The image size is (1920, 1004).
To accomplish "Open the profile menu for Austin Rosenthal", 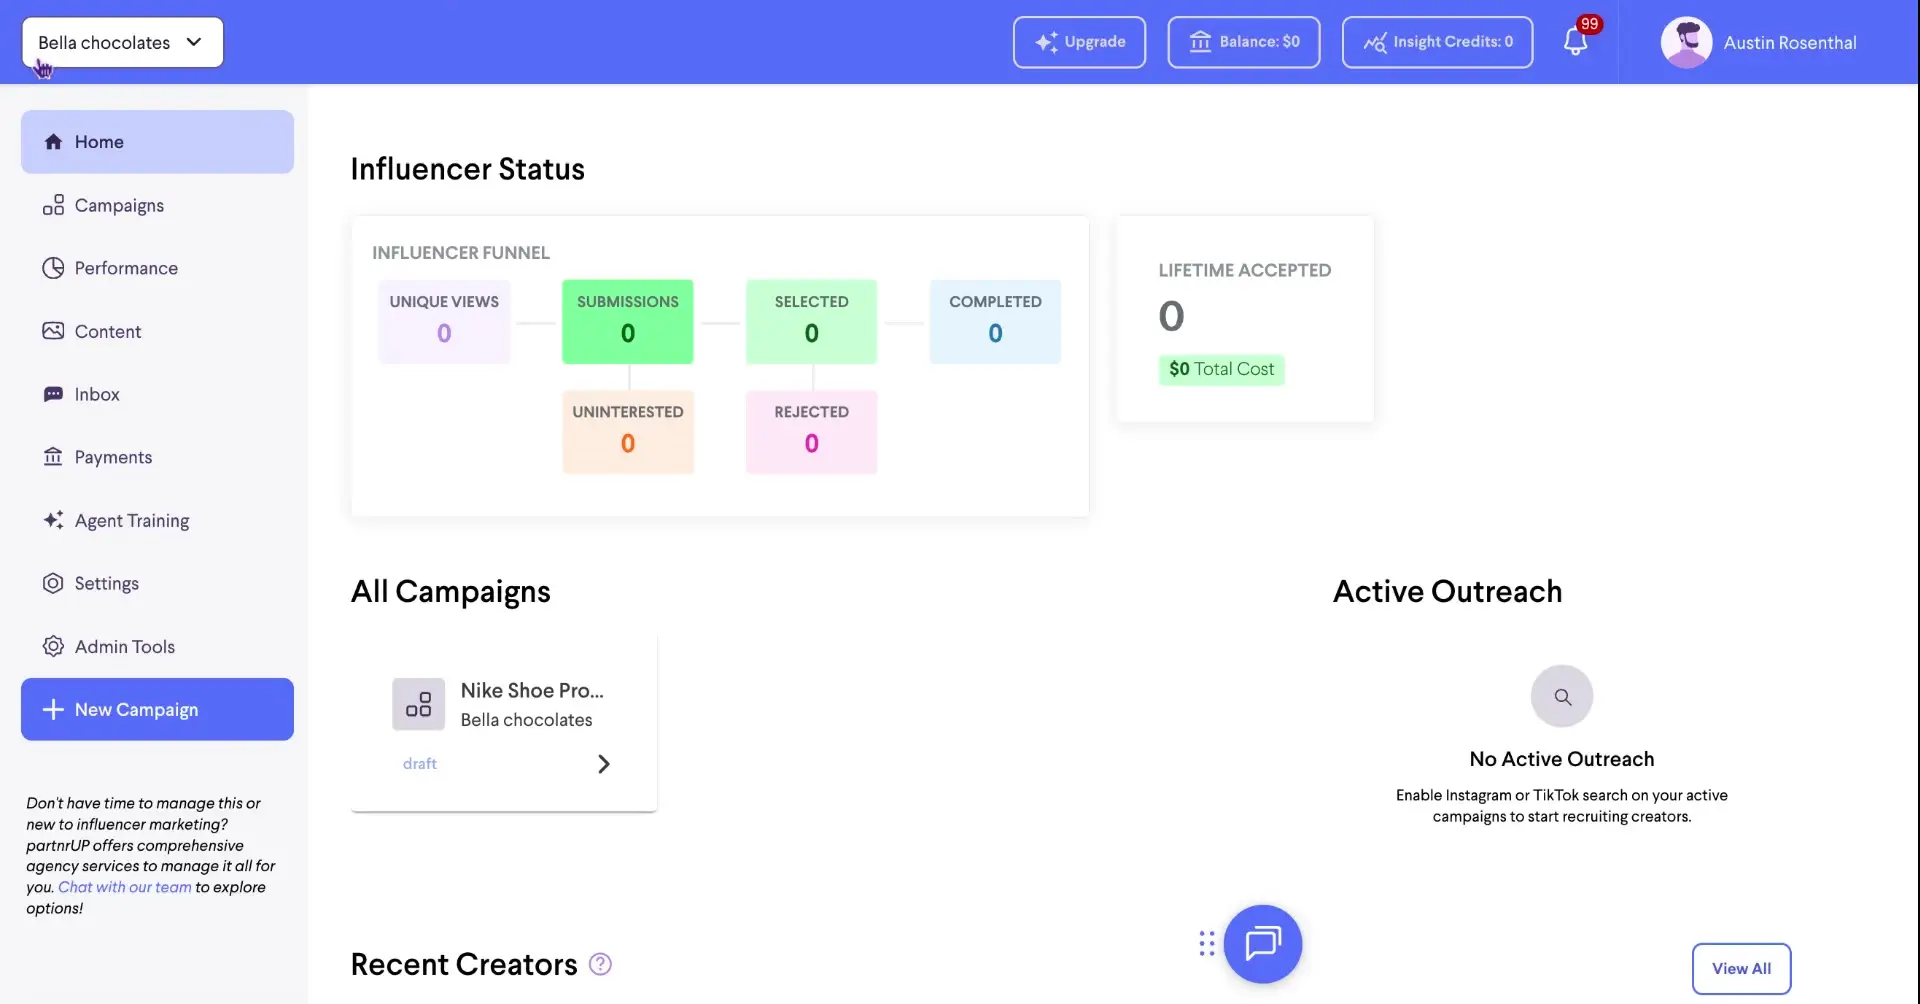I will pos(1760,42).
